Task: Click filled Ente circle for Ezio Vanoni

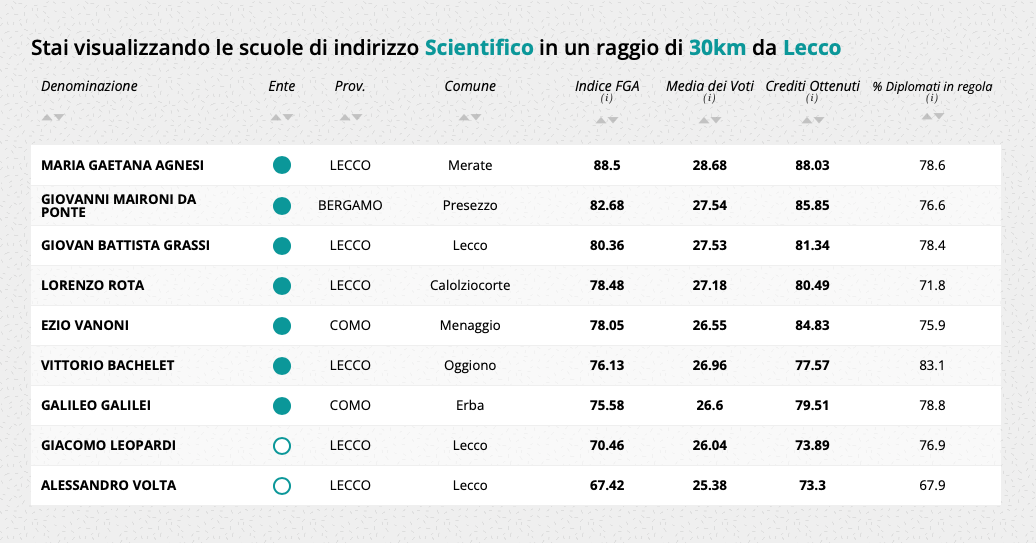Action: coord(282,325)
